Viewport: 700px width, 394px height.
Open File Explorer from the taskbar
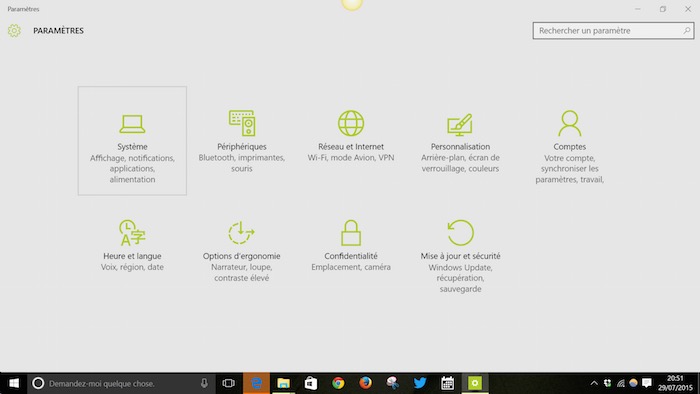point(283,383)
